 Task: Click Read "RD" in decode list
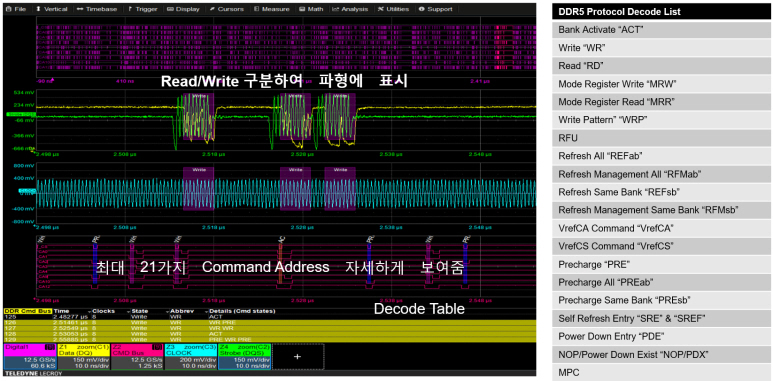[662, 66]
